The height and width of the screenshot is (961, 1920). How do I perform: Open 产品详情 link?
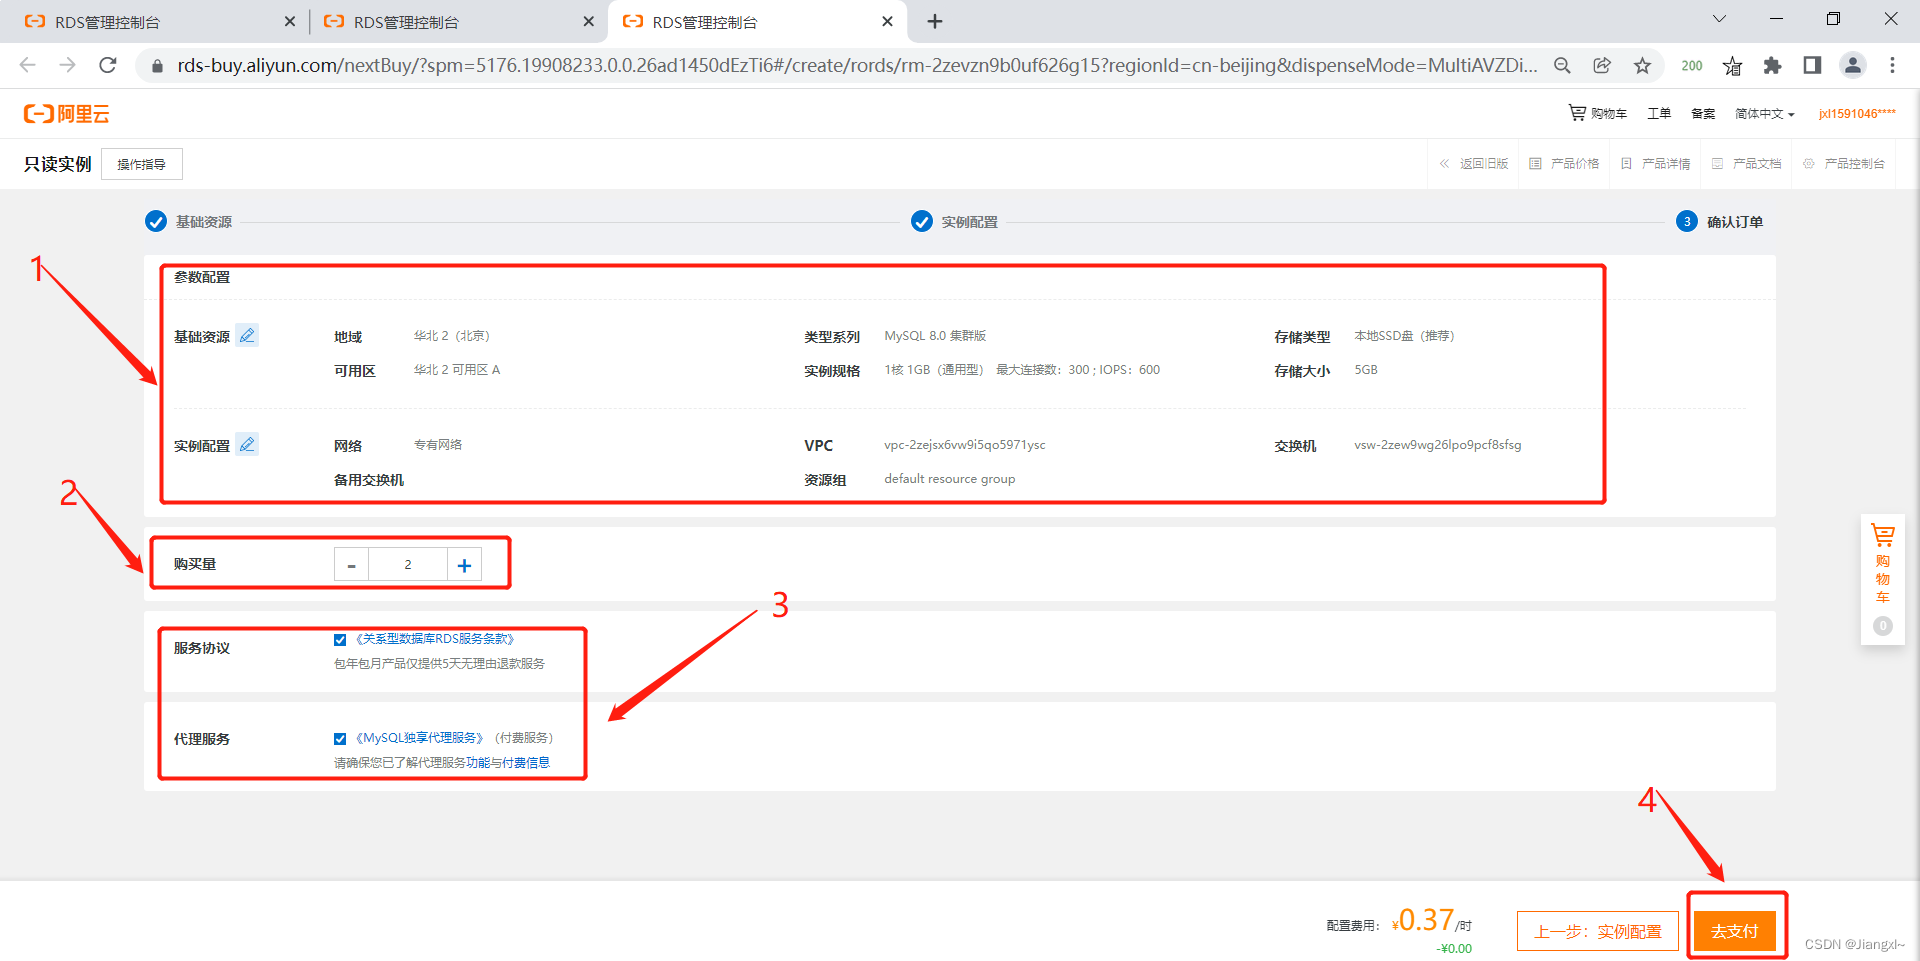pyautogui.click(x=1656, y=163)
